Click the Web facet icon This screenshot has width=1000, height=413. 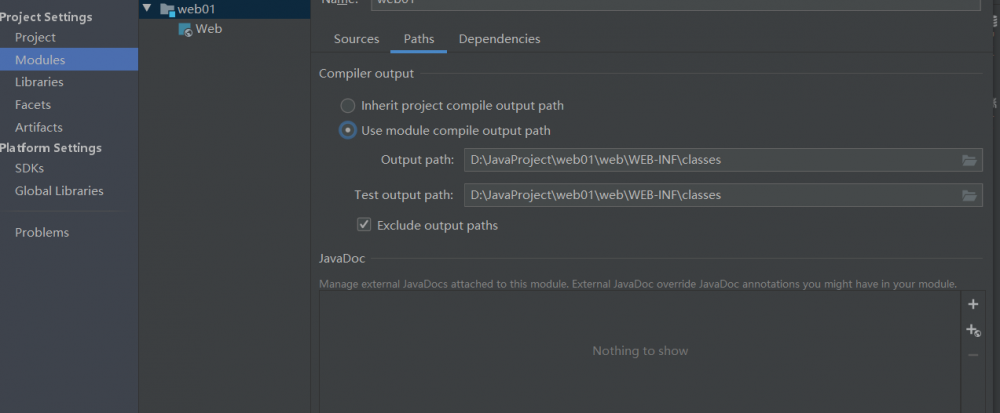pos(185,30)
